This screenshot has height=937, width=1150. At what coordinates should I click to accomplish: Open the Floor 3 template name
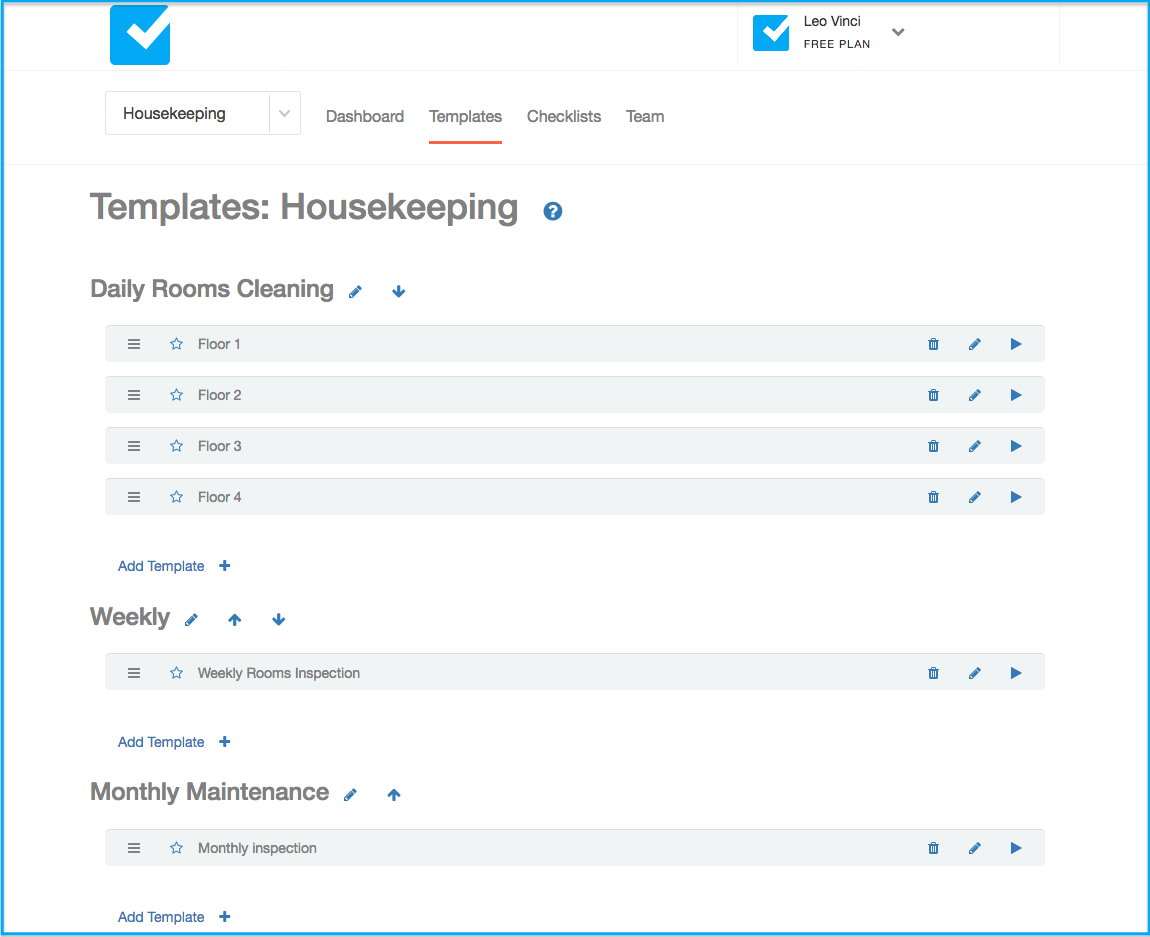(219, 446)
